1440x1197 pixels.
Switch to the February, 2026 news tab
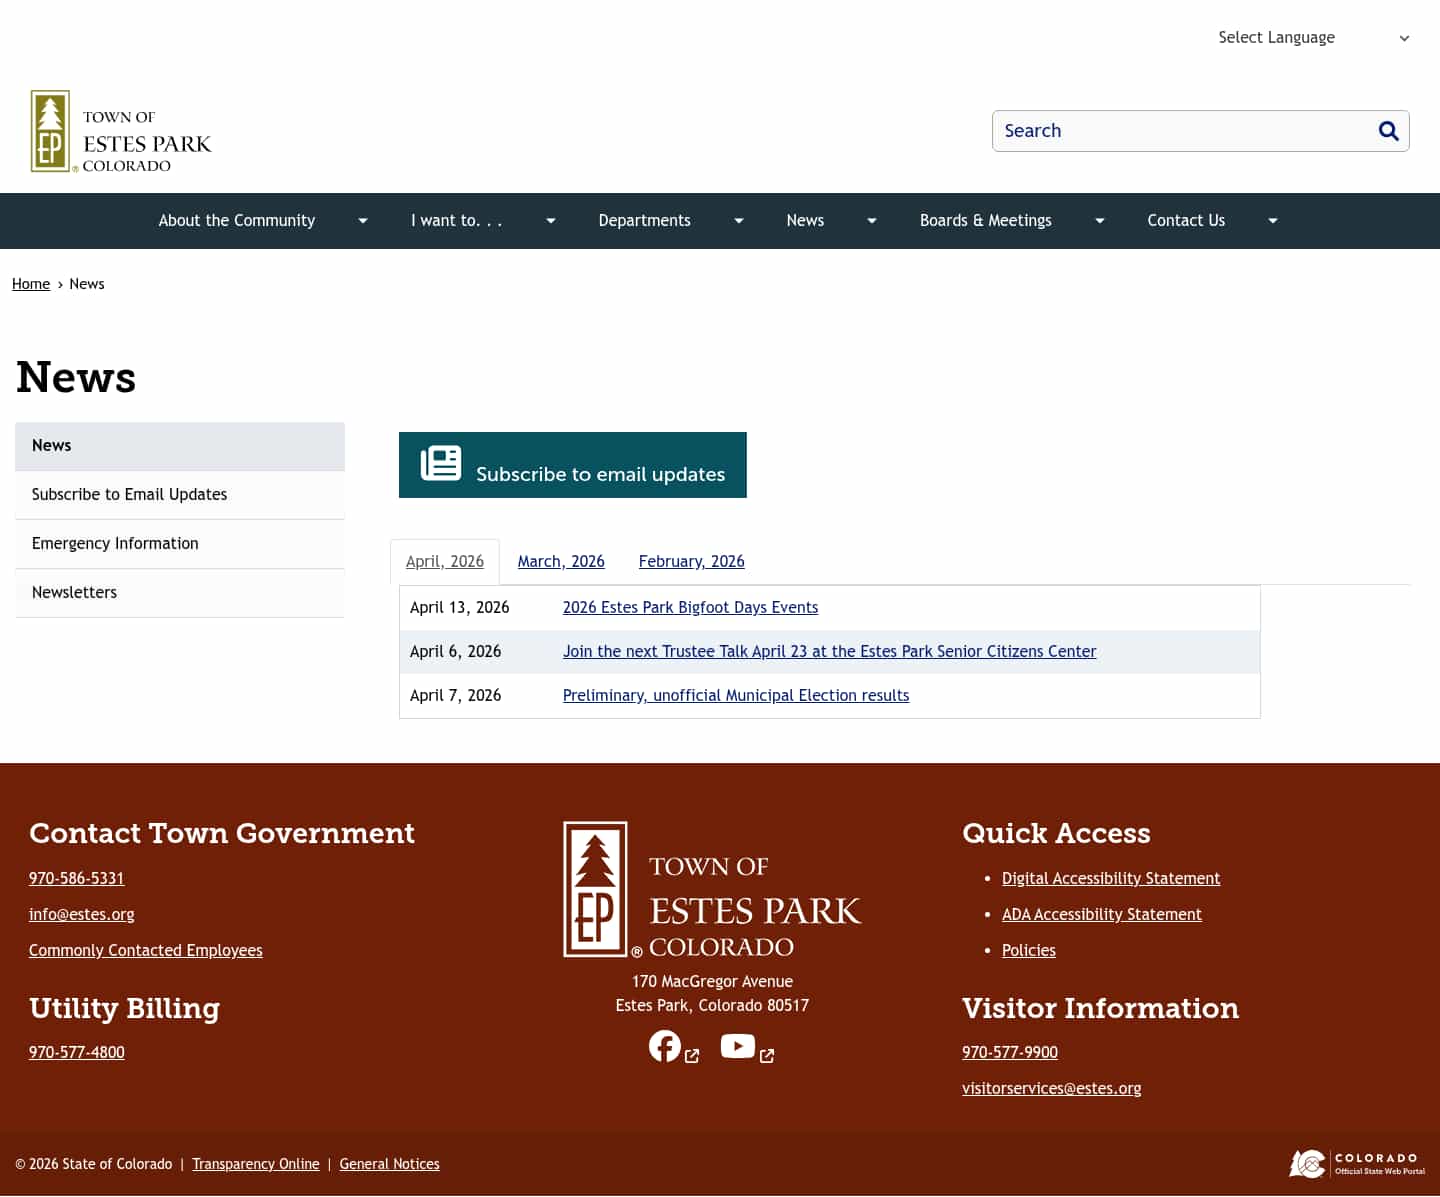690,561
